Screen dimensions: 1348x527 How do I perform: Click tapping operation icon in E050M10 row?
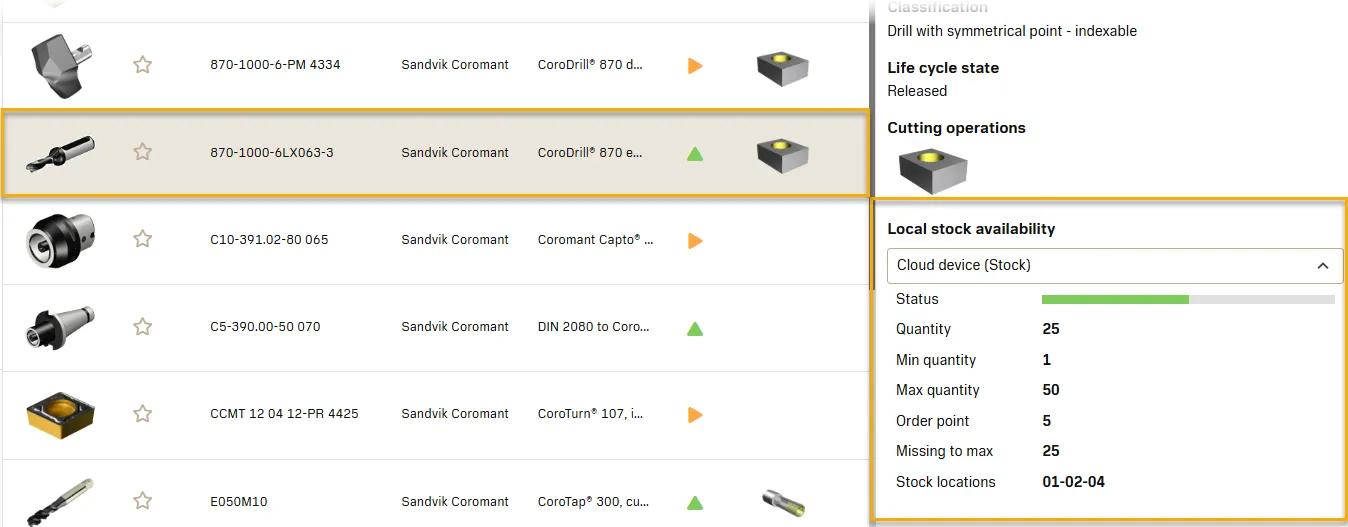coord(782,501)
